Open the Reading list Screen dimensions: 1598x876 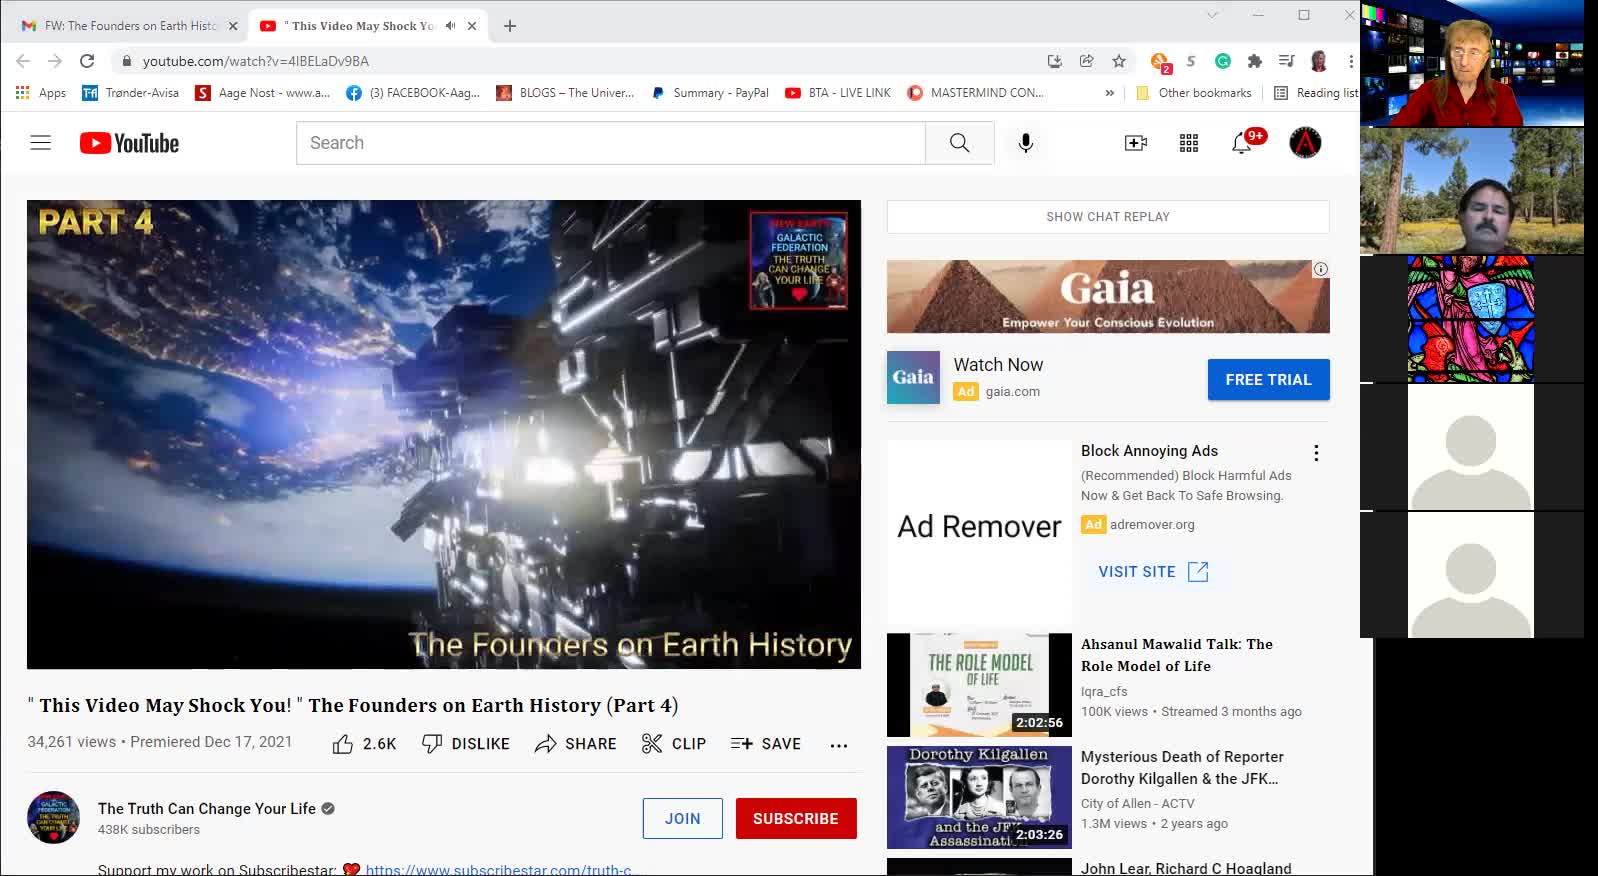coord(1316,93)
